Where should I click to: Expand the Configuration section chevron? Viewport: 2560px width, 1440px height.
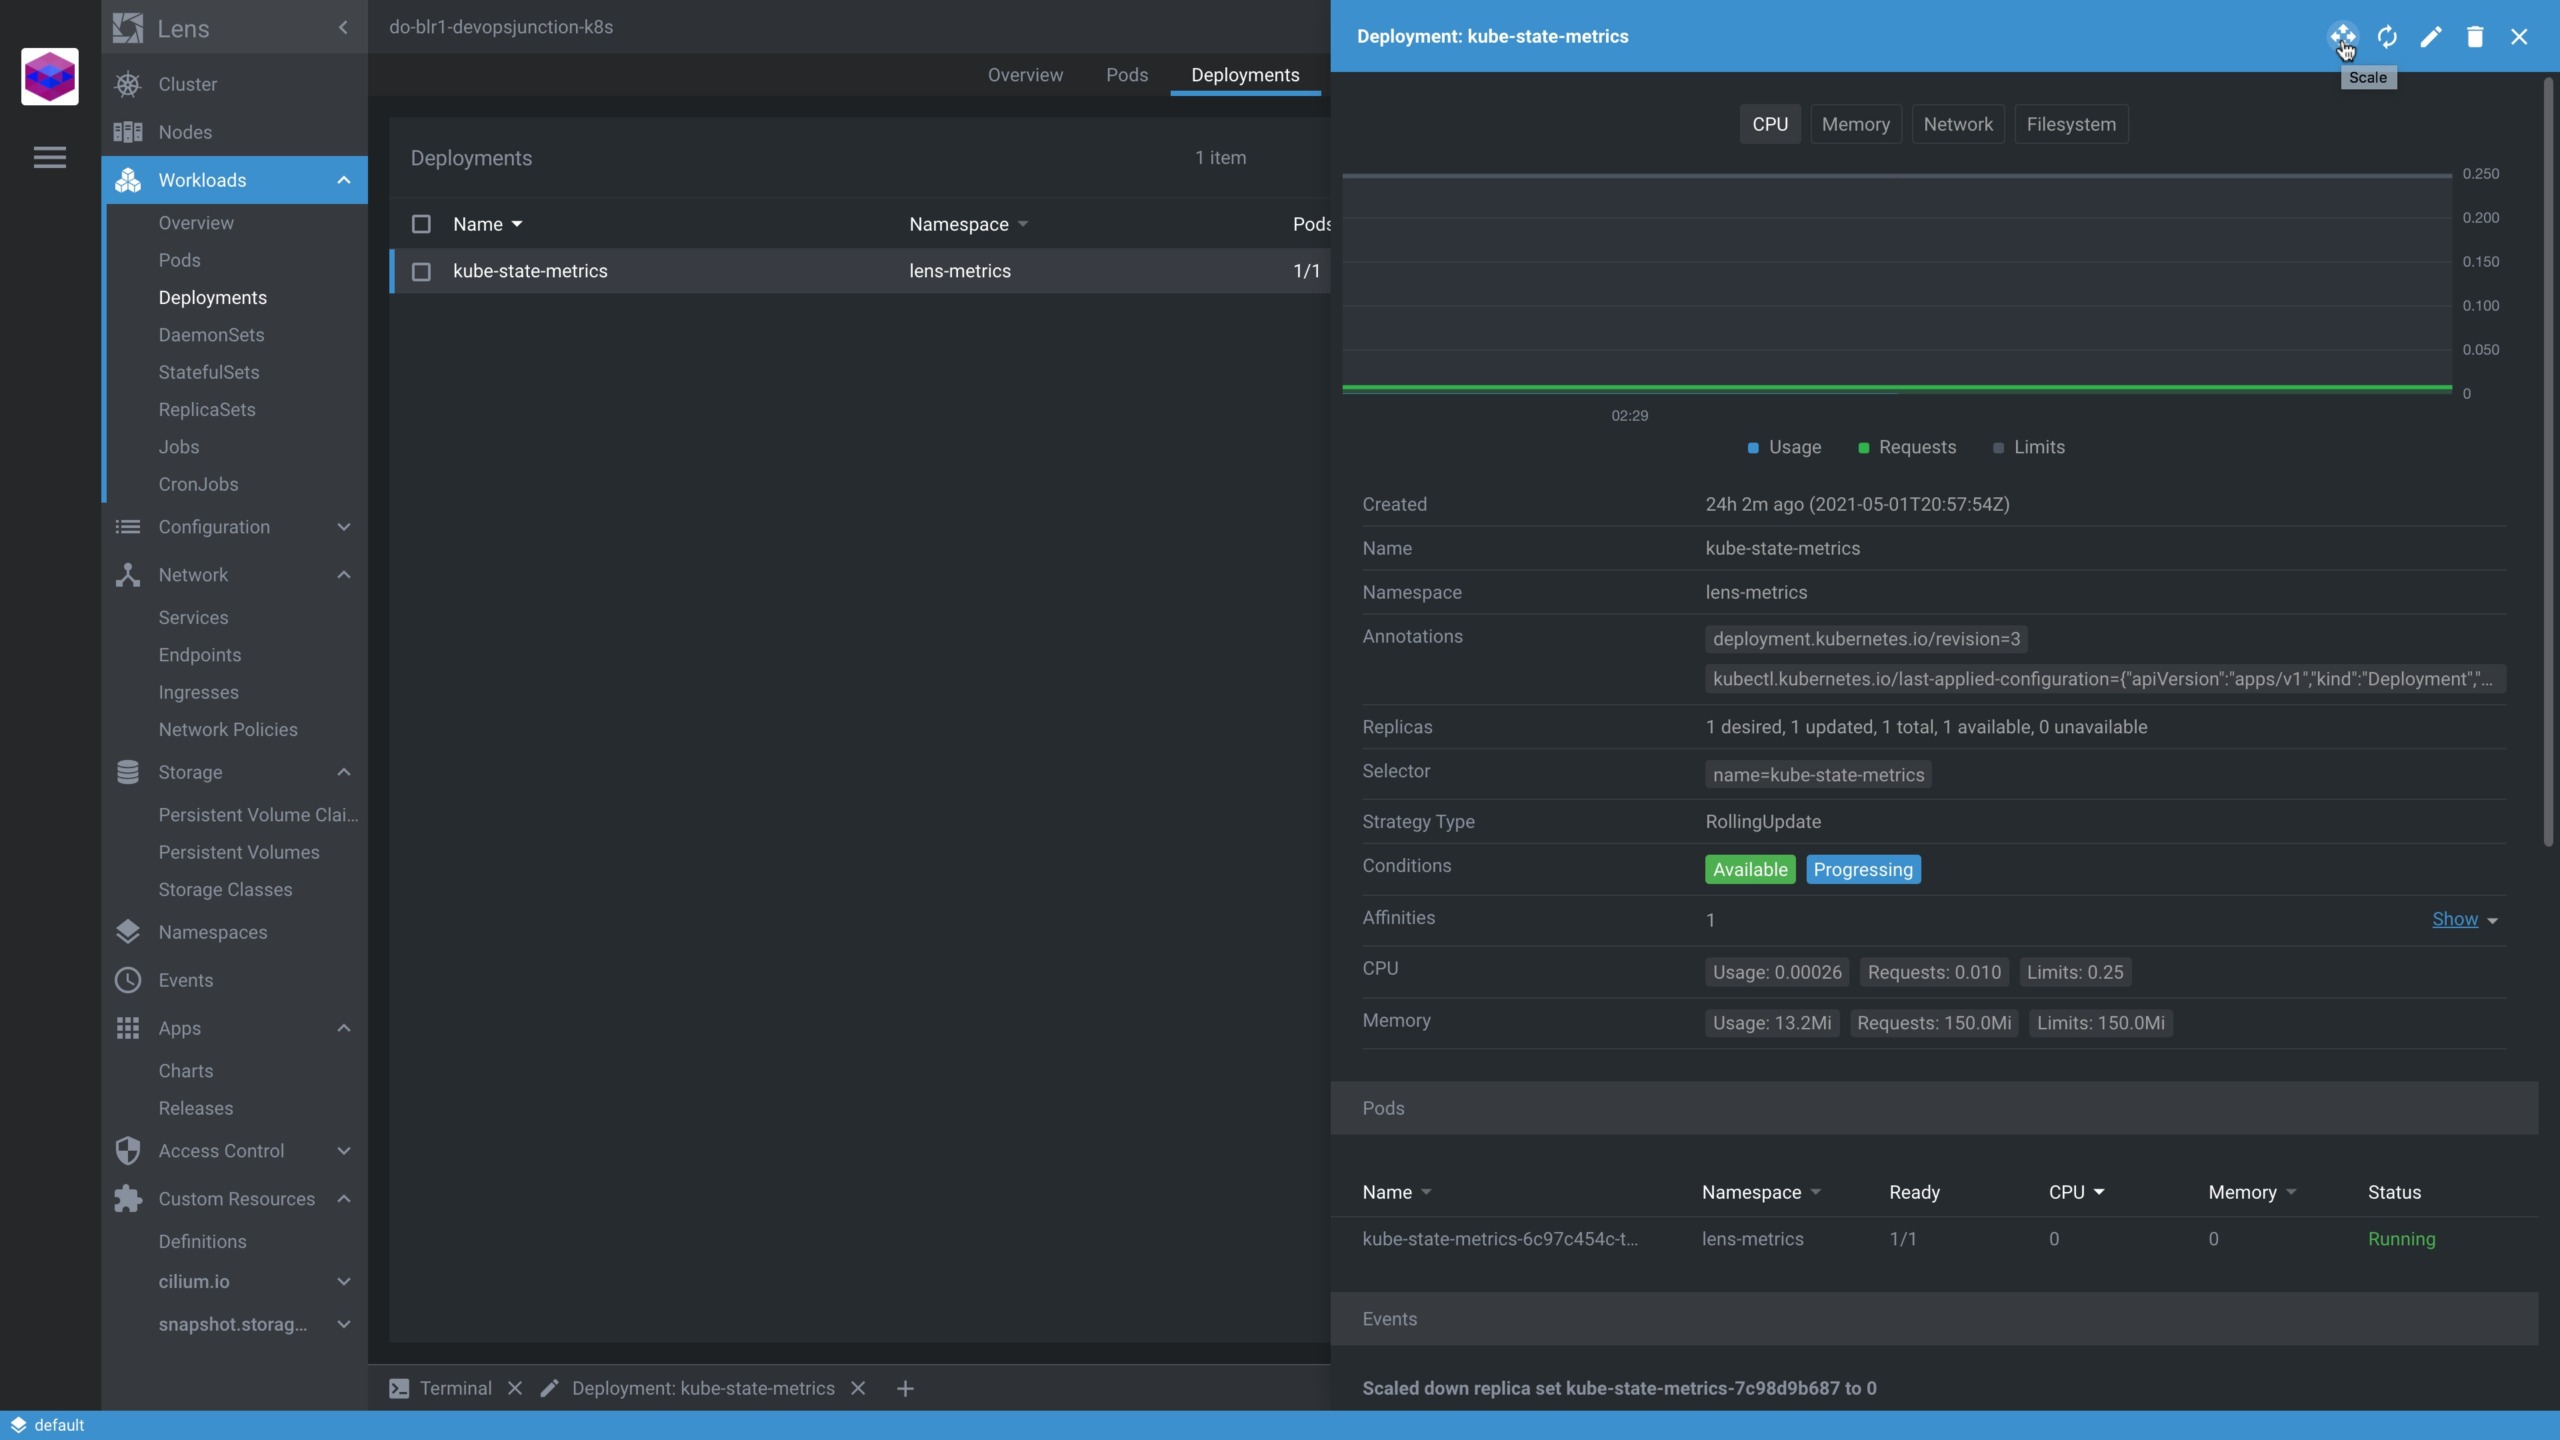[344, 527]
